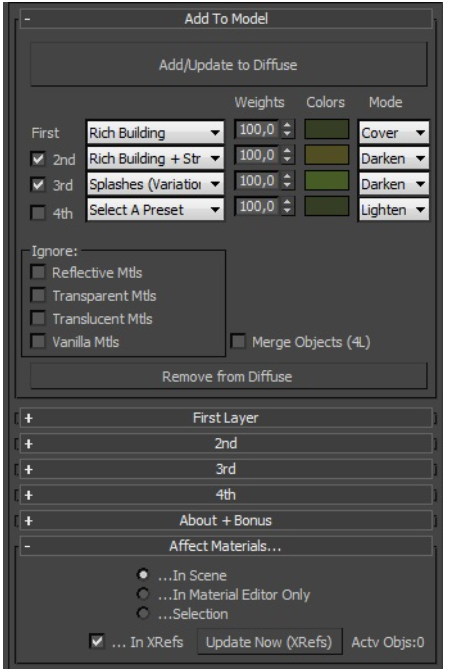The width and height of the screenshot is (449, 672).
Task: Click Remove from Diffuse button
Action: click(228, 376)
